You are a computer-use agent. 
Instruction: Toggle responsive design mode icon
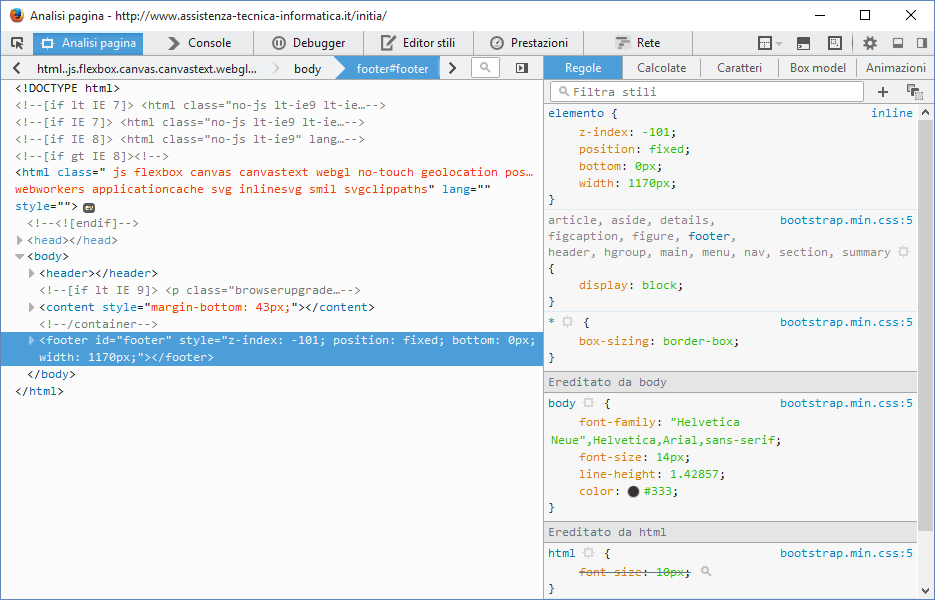(835, 43)
